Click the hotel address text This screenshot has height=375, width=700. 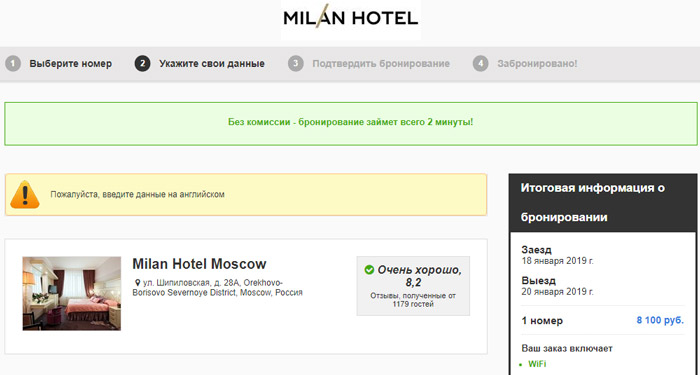tap(218, 288)
